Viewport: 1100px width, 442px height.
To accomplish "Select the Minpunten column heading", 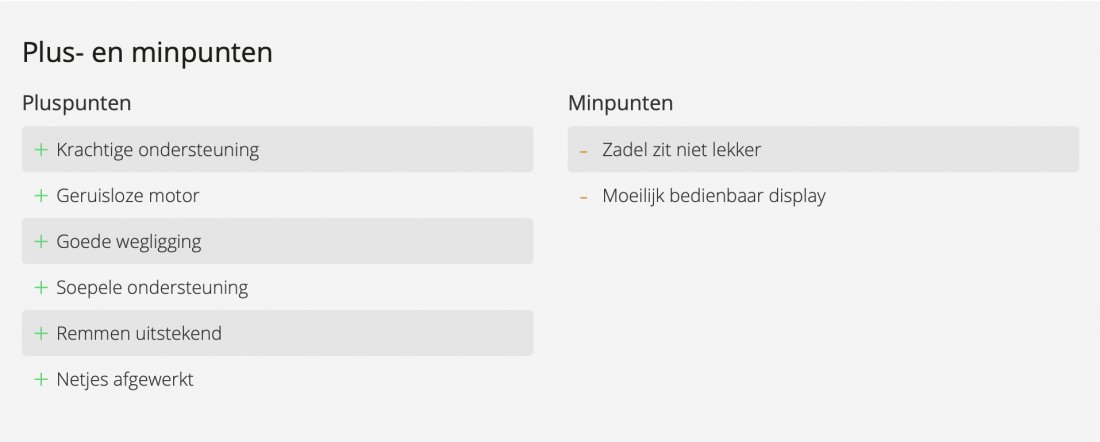I will (620, 103).
